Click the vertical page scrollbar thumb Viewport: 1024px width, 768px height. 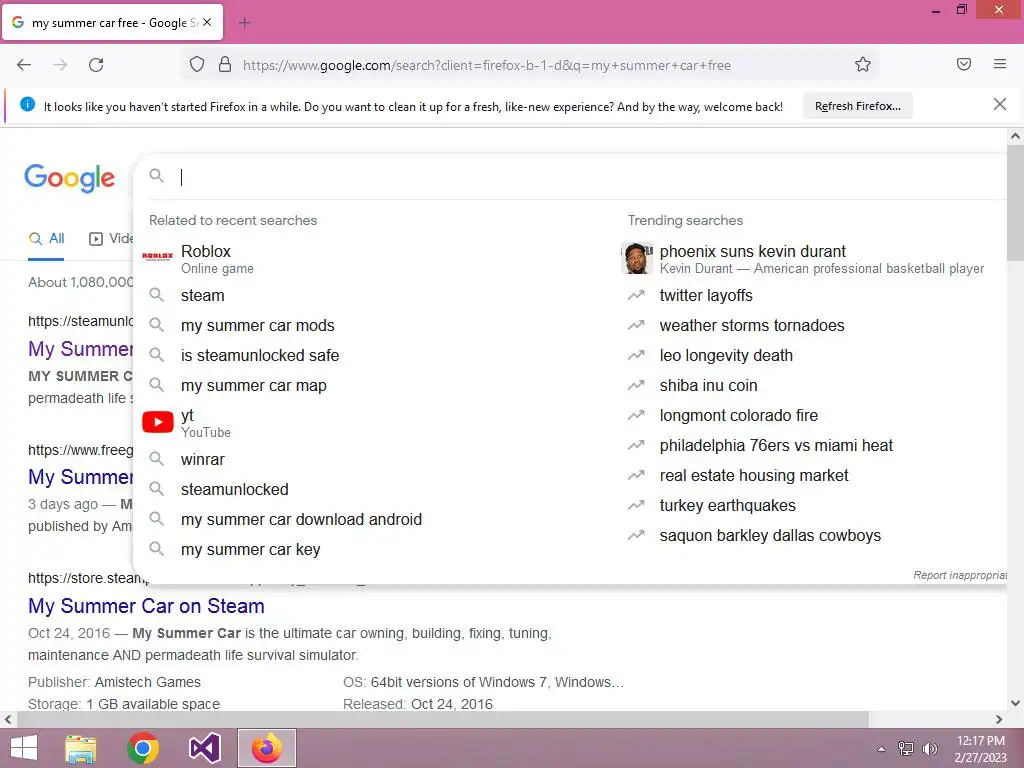tap(1015, 202)
